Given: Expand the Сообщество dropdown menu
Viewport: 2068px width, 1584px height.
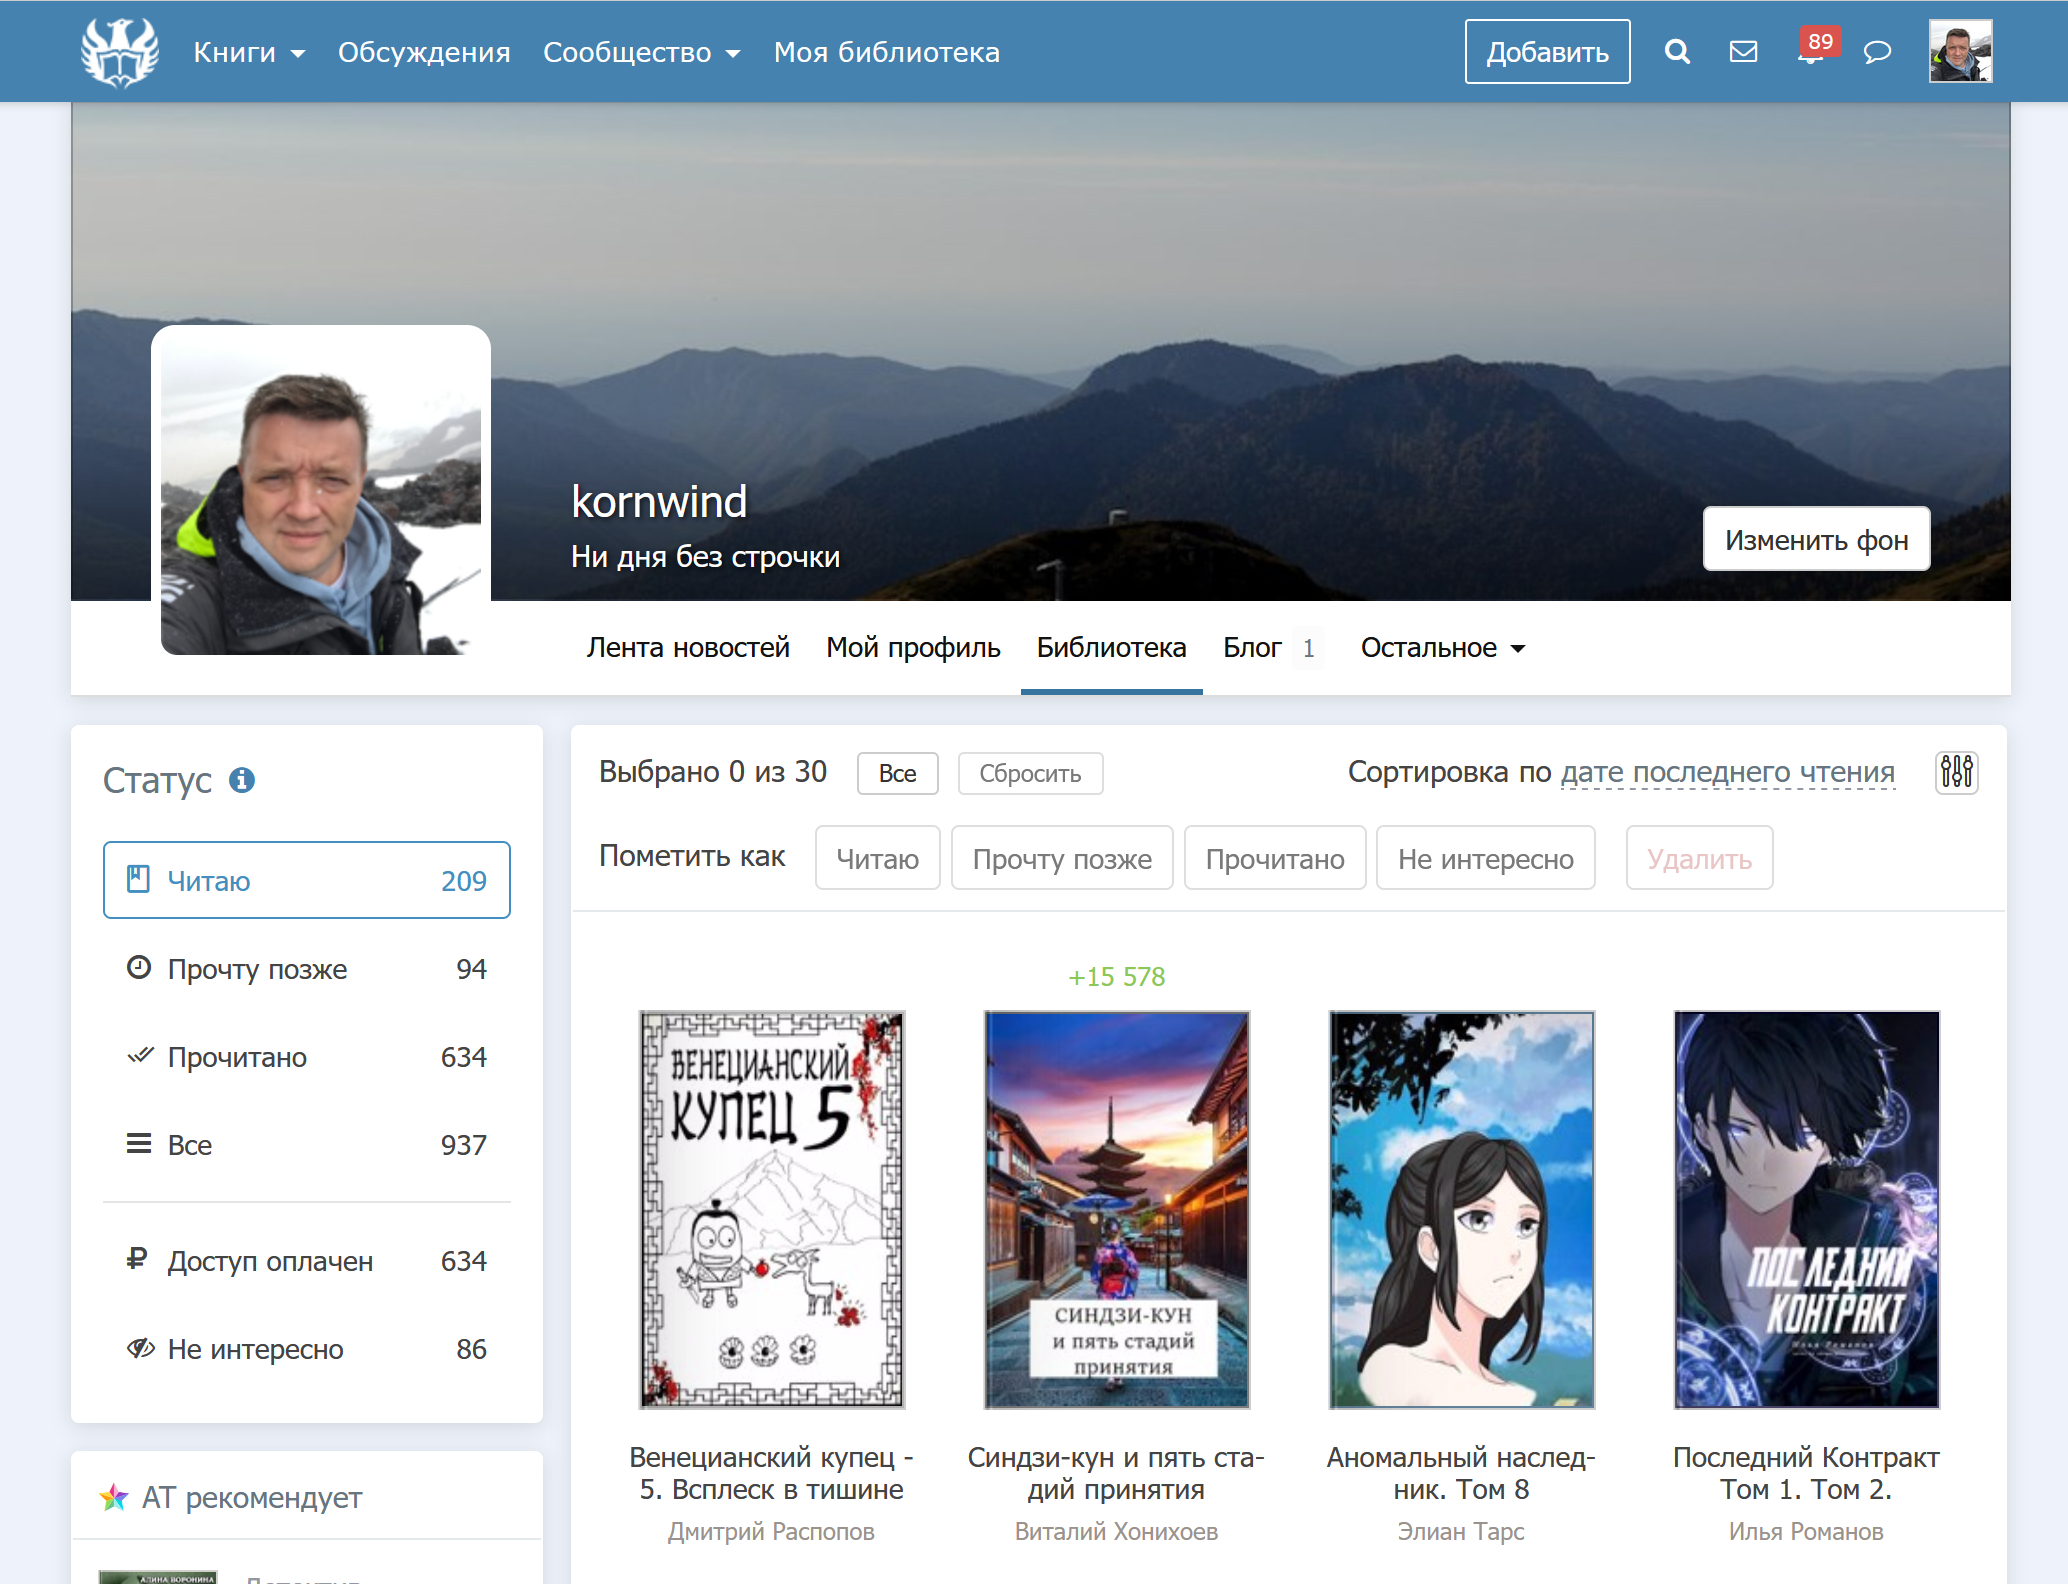Looking at the screenshot, I should point(641,52).
